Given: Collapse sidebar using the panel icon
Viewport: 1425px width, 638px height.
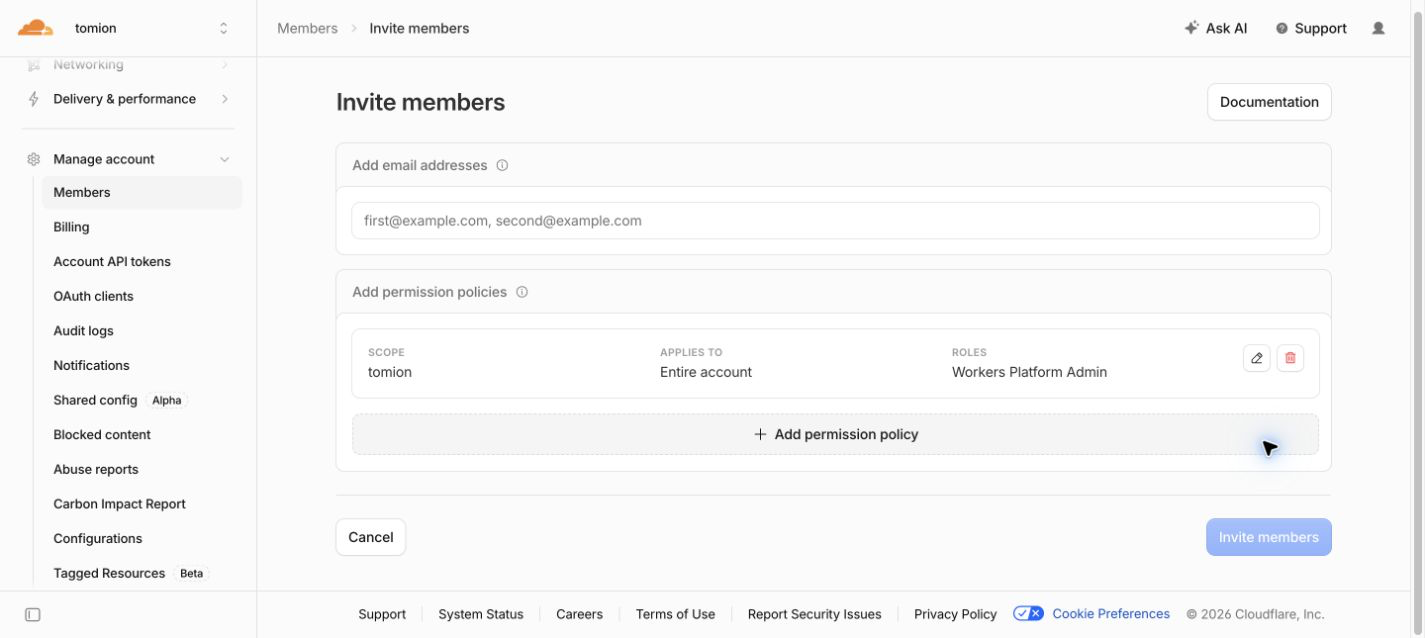Looking at the screenshot, I should [32, 614].
